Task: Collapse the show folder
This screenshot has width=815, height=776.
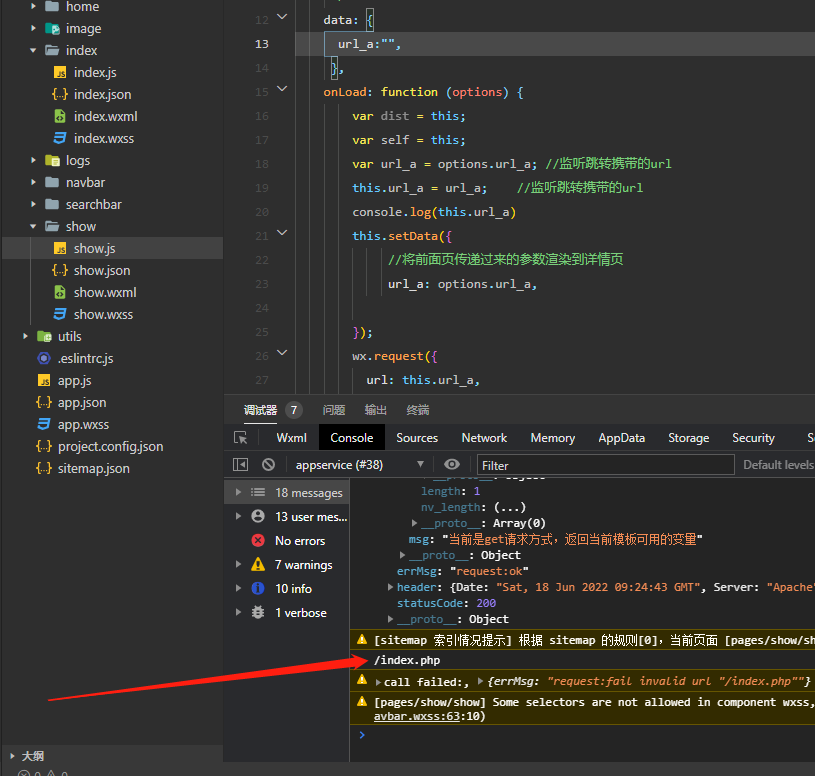Action: click(x=33, y=226)
